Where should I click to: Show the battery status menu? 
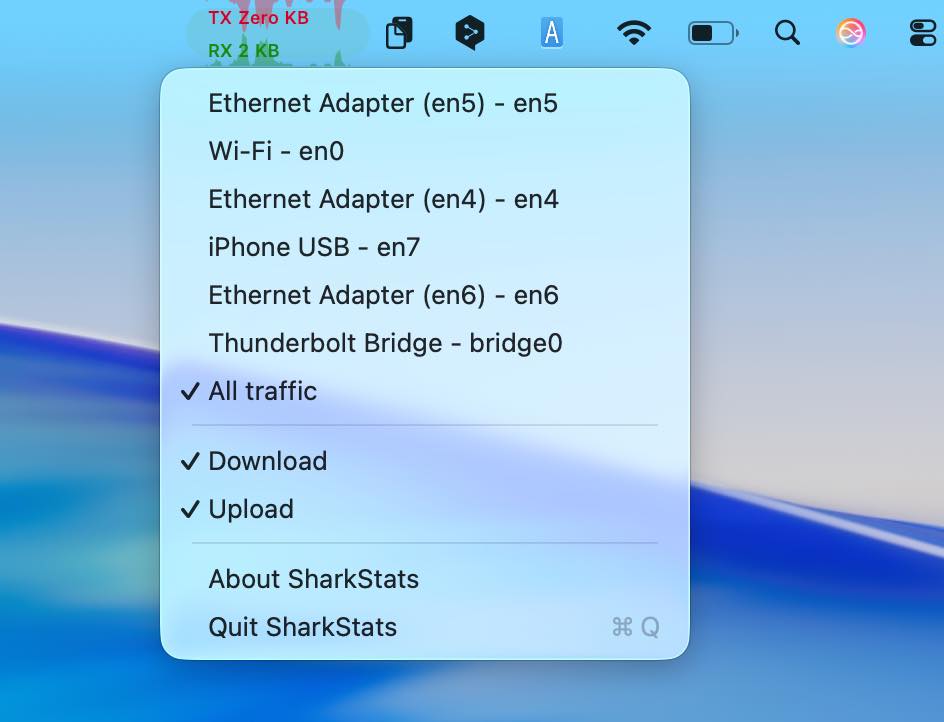coord(713,33)
